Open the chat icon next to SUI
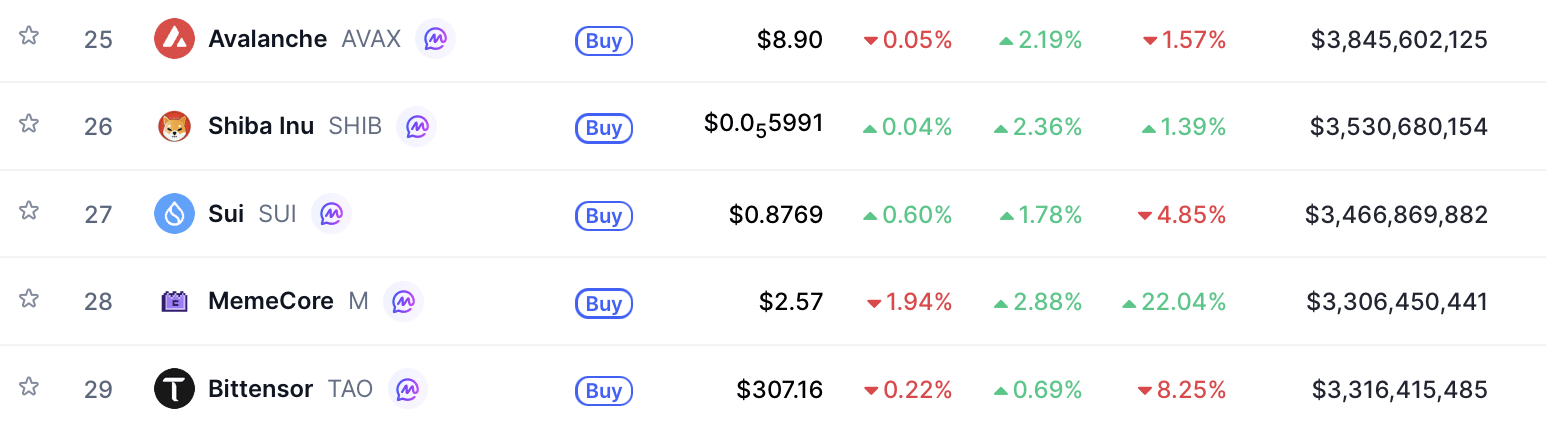1546x424 pixels. point(331,214)
